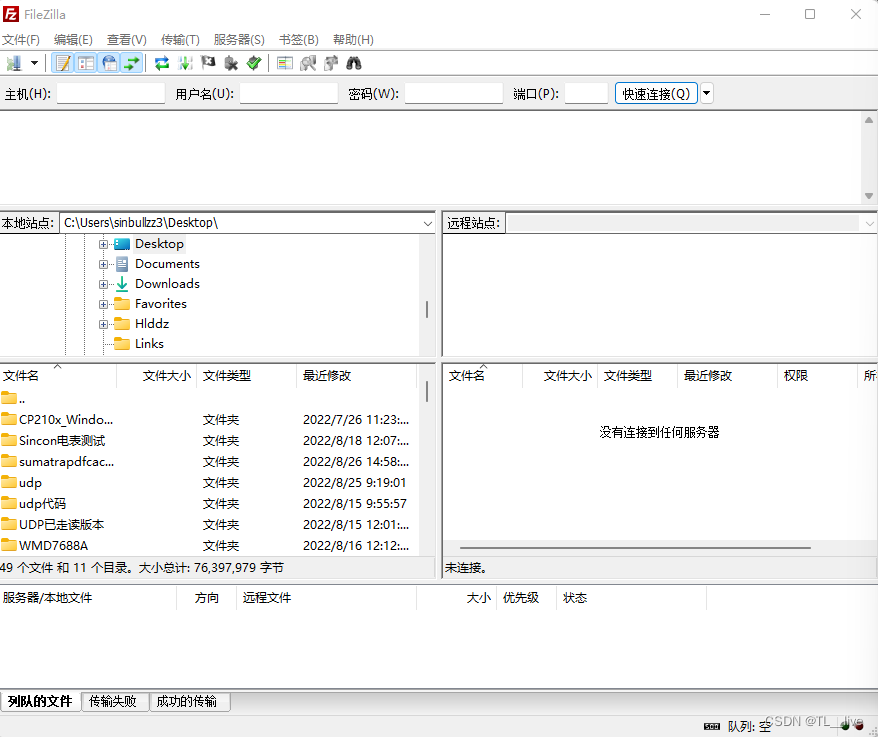Toggle processing of the transfer queue
This screenshot has height=737, width=878.
(185, 63)
